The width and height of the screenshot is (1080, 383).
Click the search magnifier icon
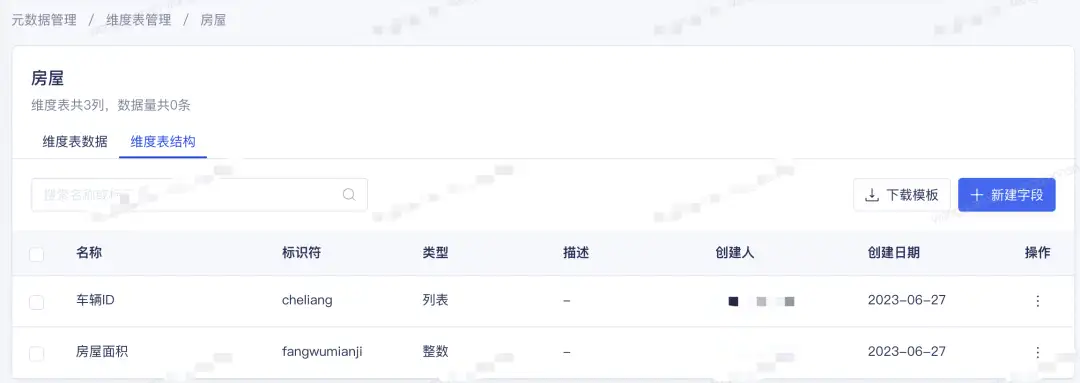[349, 195]
